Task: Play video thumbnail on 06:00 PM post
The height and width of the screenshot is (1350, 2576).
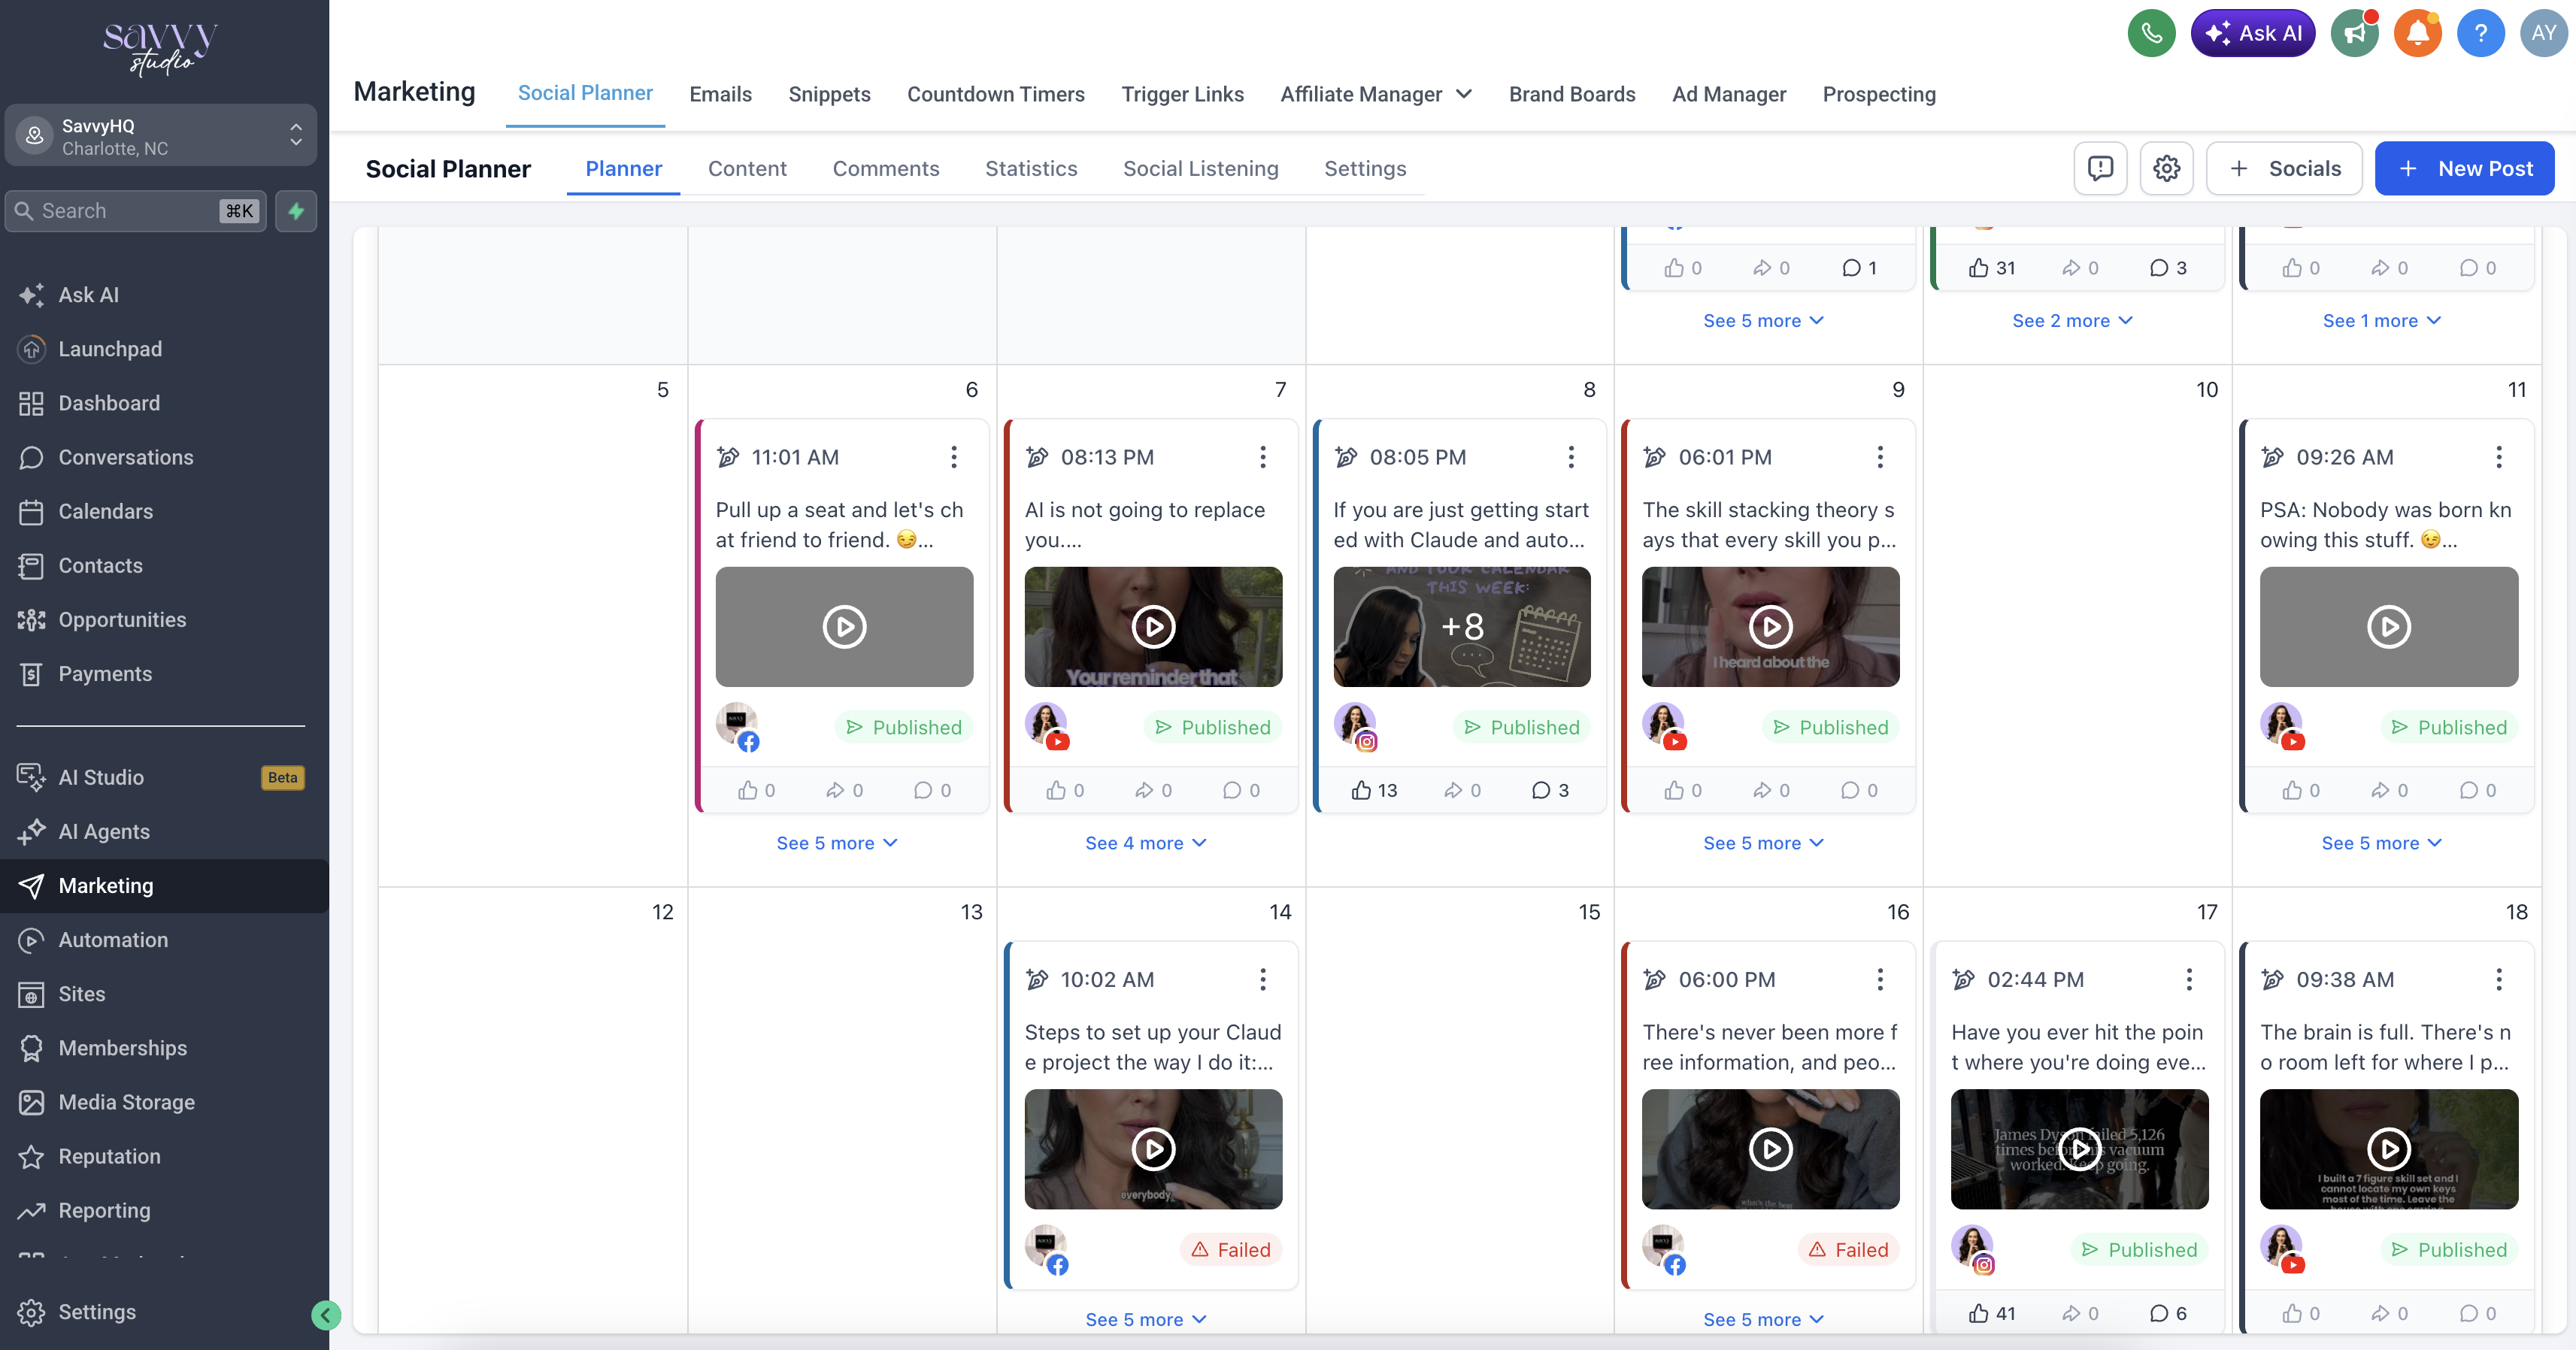Action: pos(1771,1149)
